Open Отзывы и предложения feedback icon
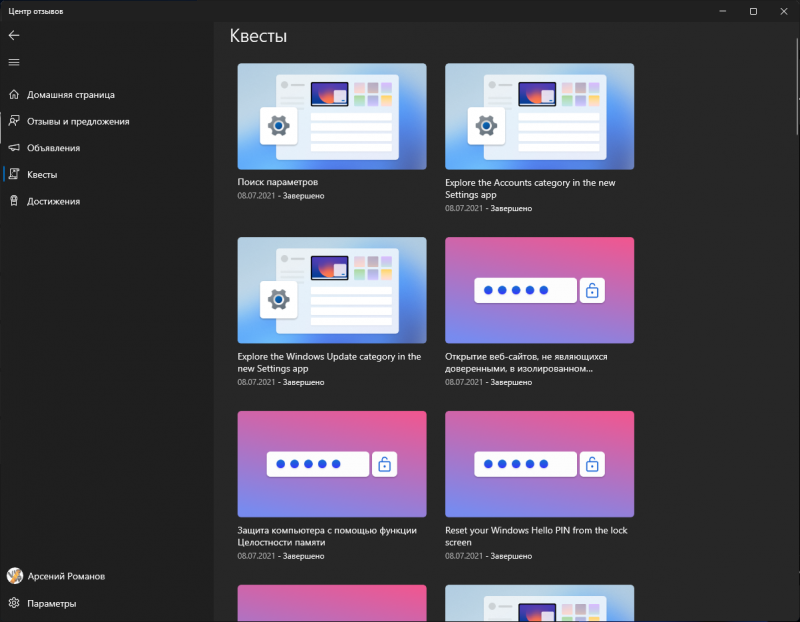Screen dimensions: 800x622 point(14,121)
